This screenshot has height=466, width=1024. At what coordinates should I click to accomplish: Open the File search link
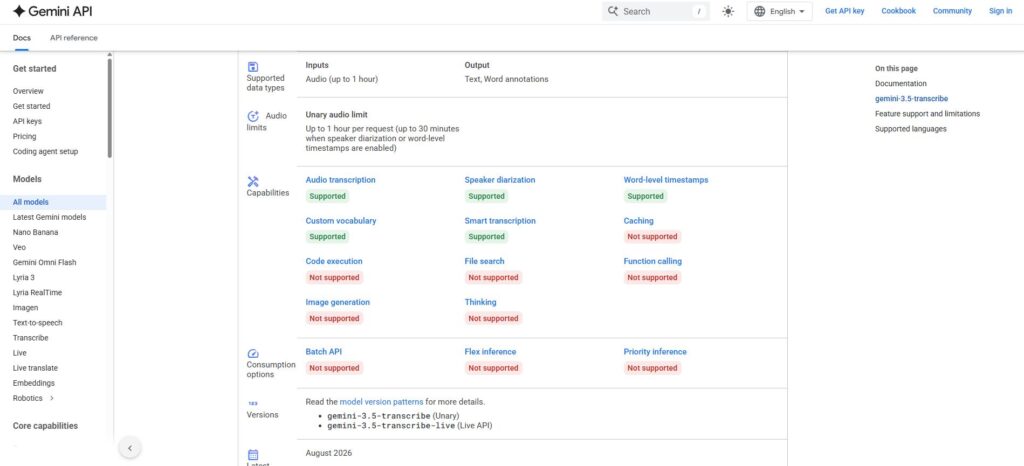pos(485,261)
